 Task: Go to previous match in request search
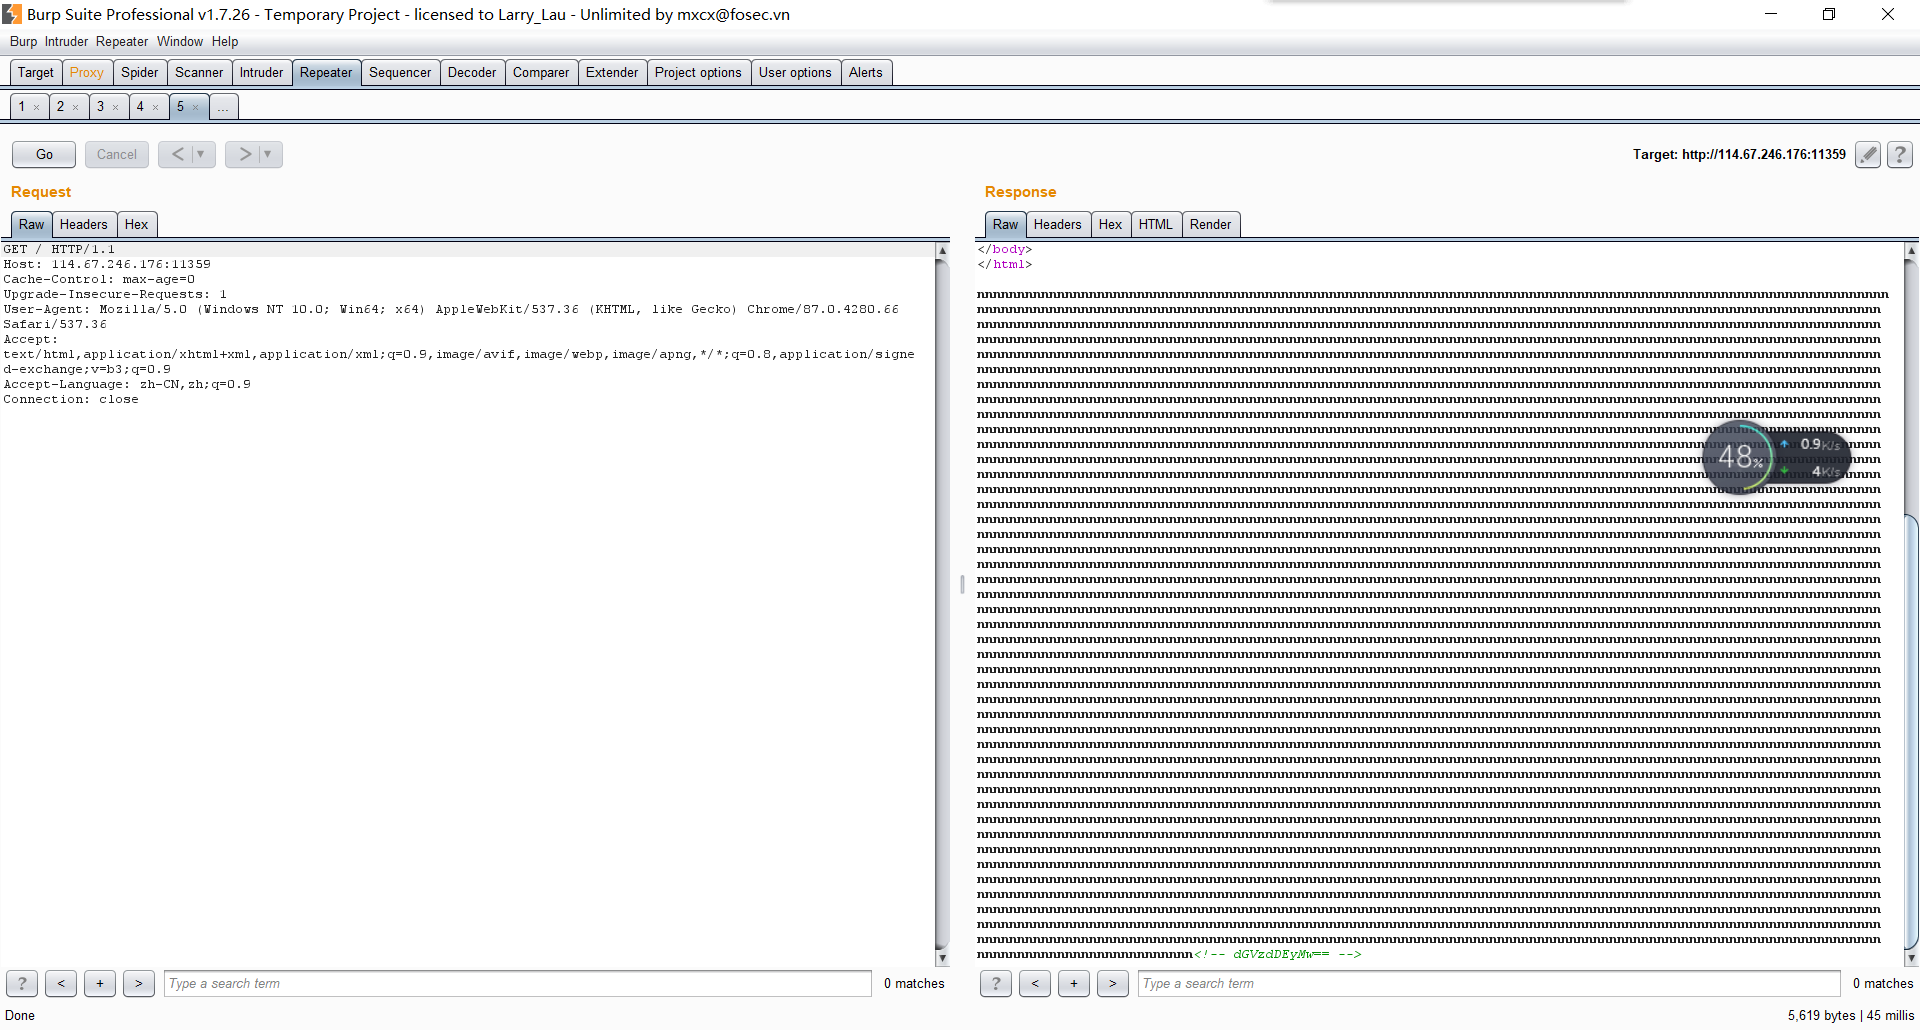pos(61,983)
